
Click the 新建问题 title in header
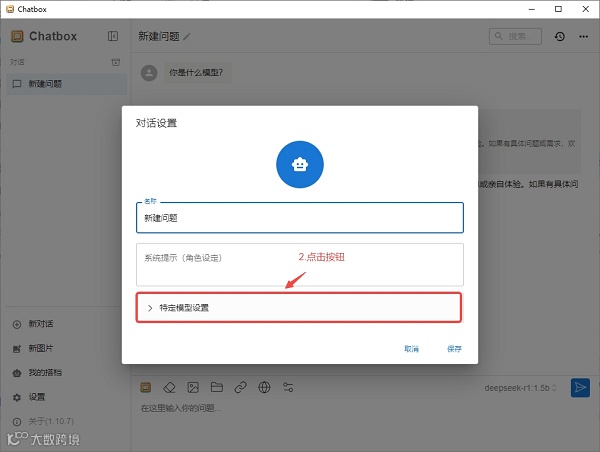pyautogui.click(x=159, y=36)
